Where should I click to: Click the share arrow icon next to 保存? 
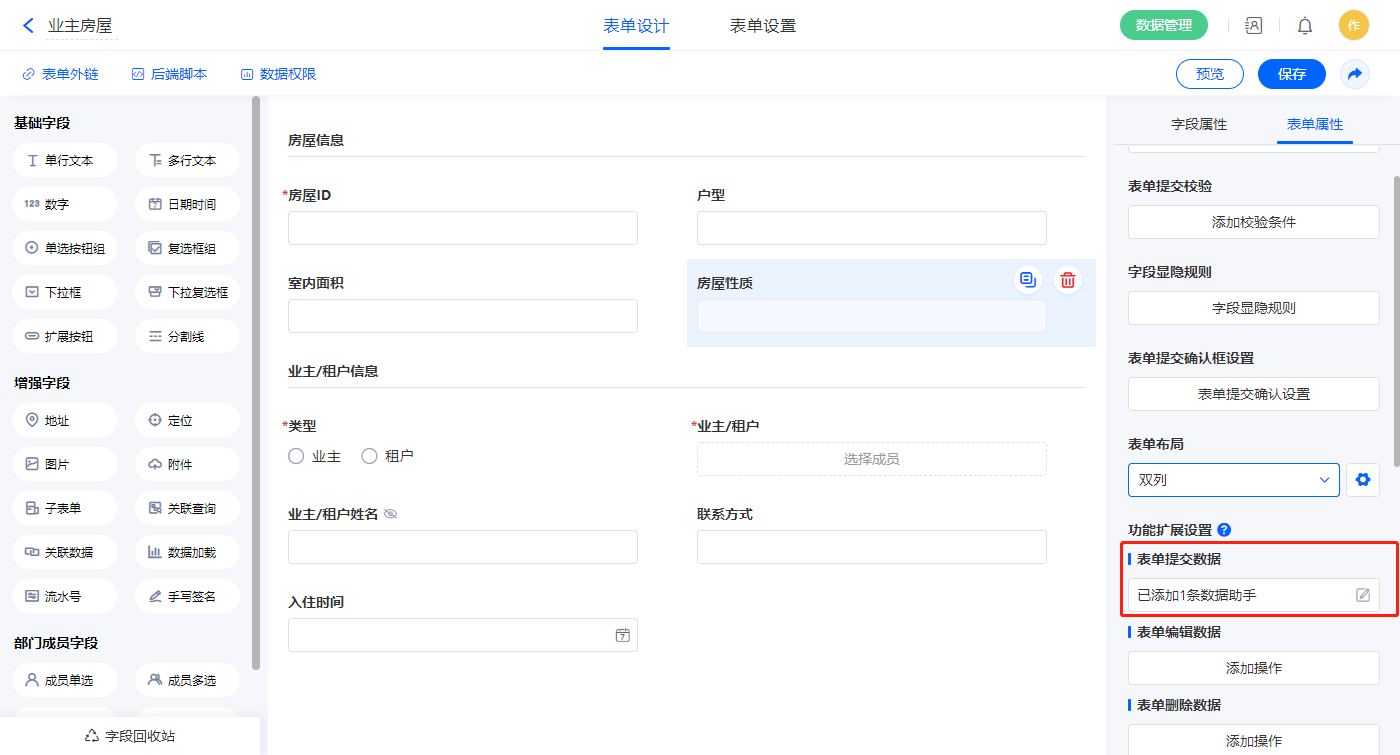tap(1355, 74)
